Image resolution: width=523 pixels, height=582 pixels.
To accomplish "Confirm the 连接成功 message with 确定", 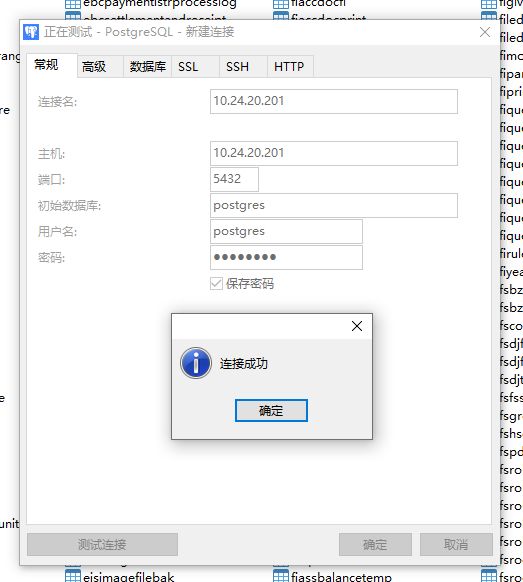I will pyautogui.click(x=271, y=411).
